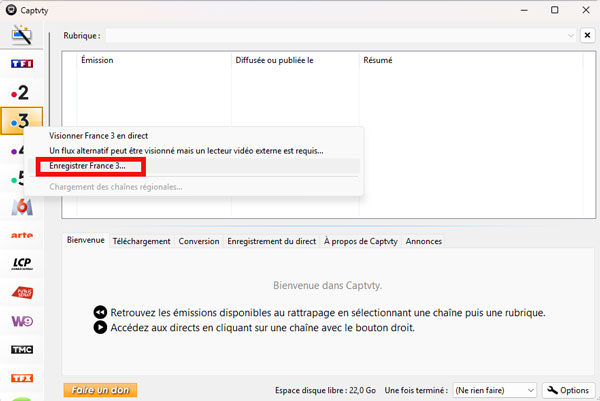Click the wizard icon atop the channel sidebar
Viewport: 600px width, 401px height.
click(21, 36)
